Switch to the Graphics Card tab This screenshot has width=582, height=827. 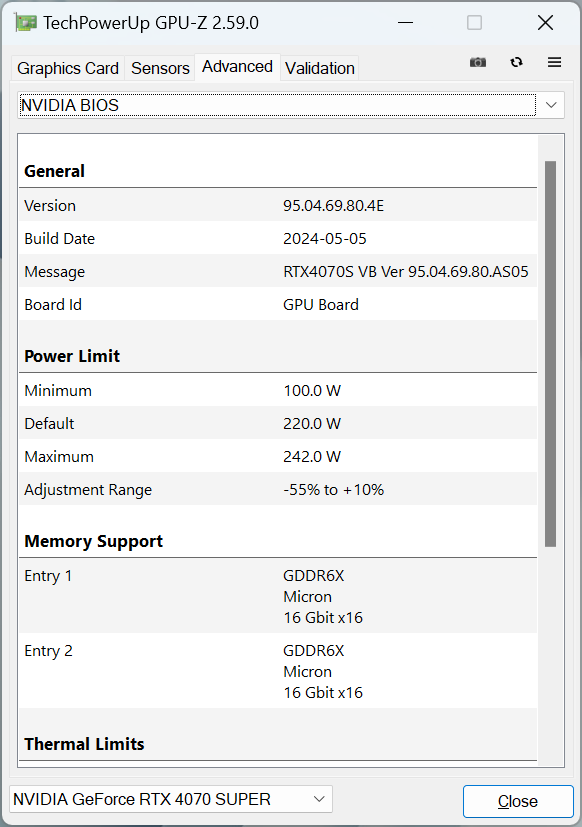pos(68,68)
